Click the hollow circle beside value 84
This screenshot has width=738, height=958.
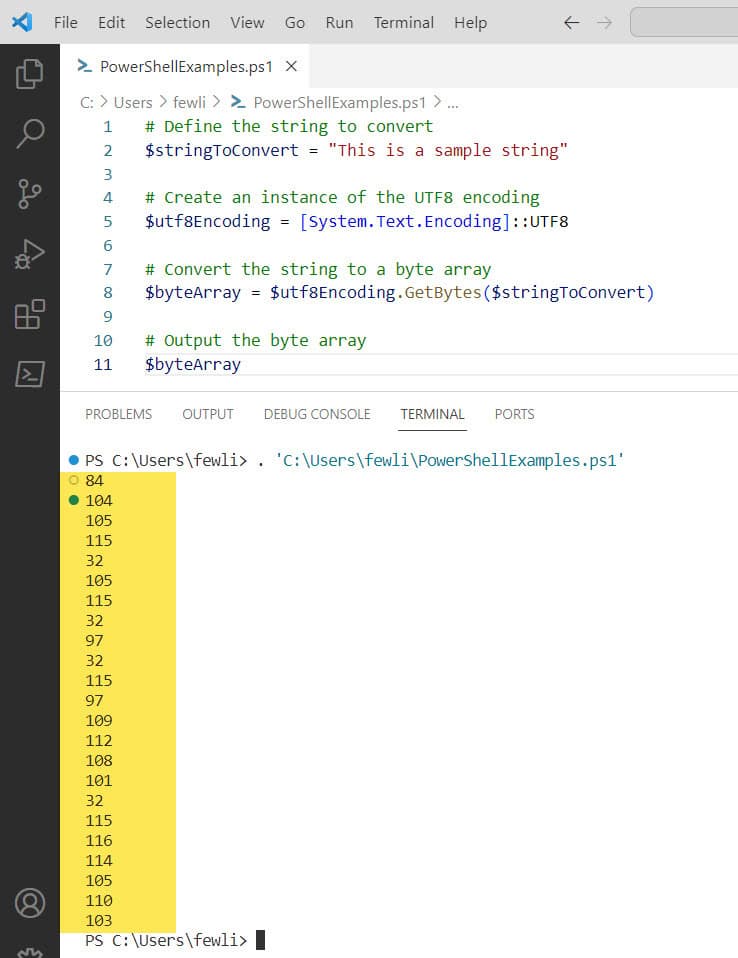tap(74, 480)
